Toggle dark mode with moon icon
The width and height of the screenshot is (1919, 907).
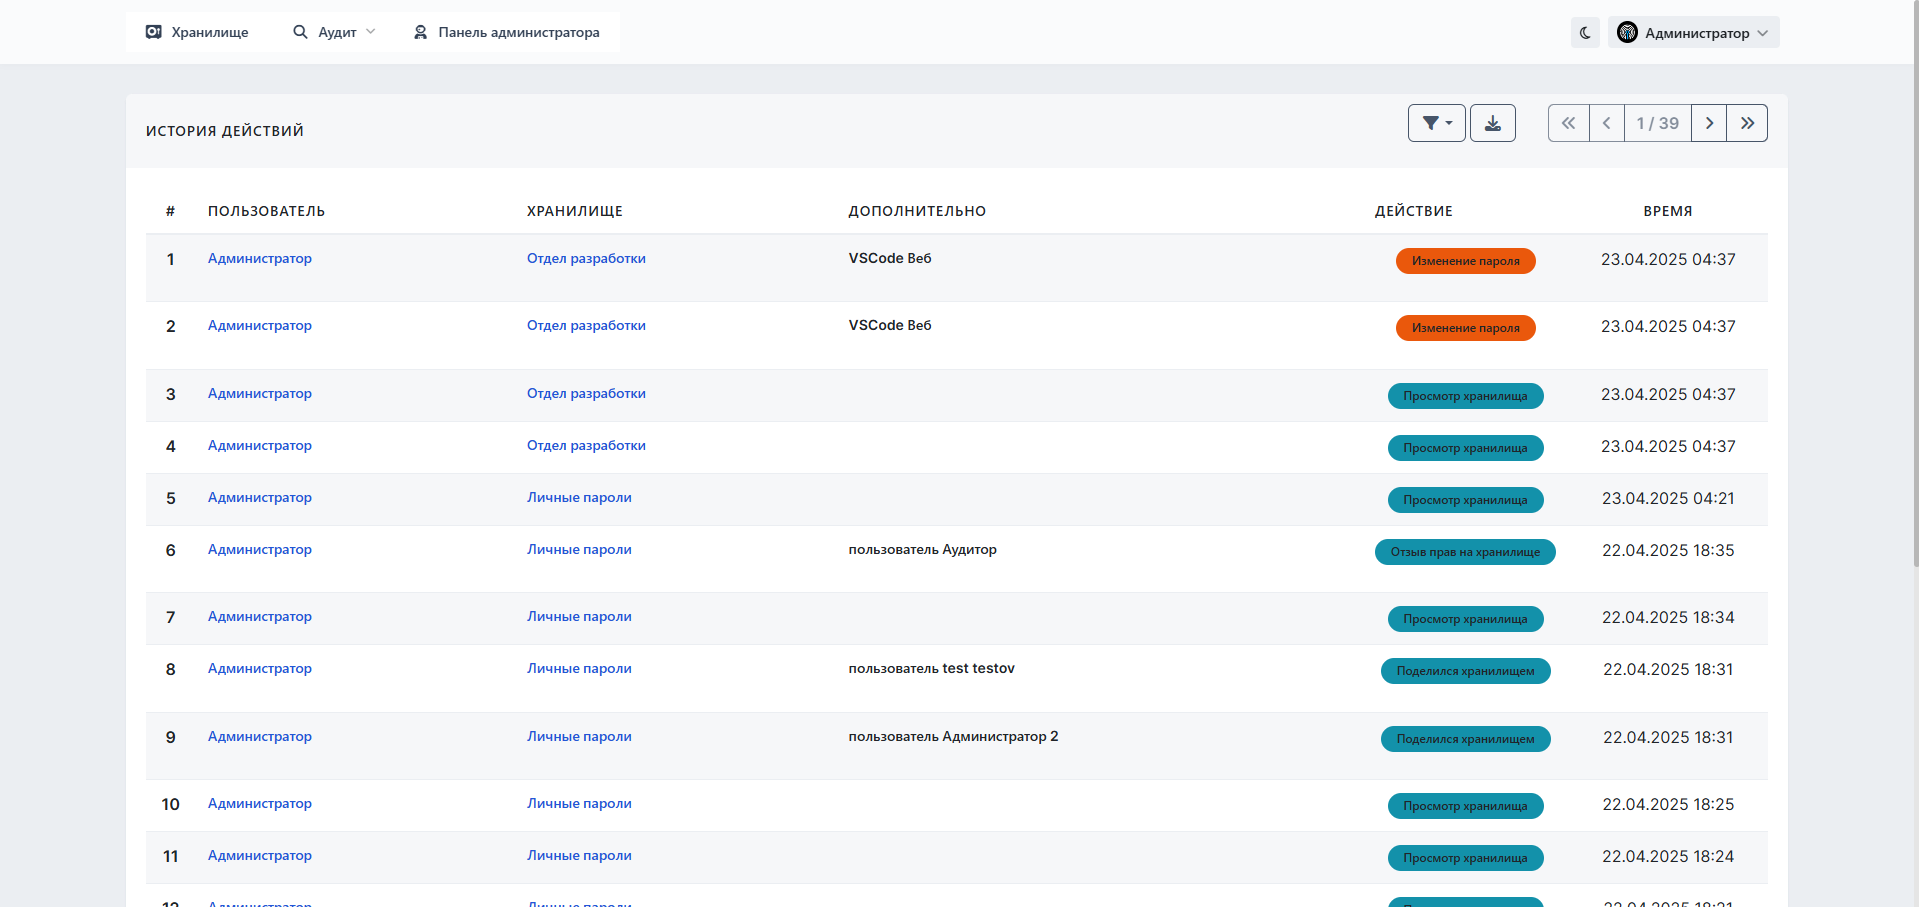[x=1585, y=33]
